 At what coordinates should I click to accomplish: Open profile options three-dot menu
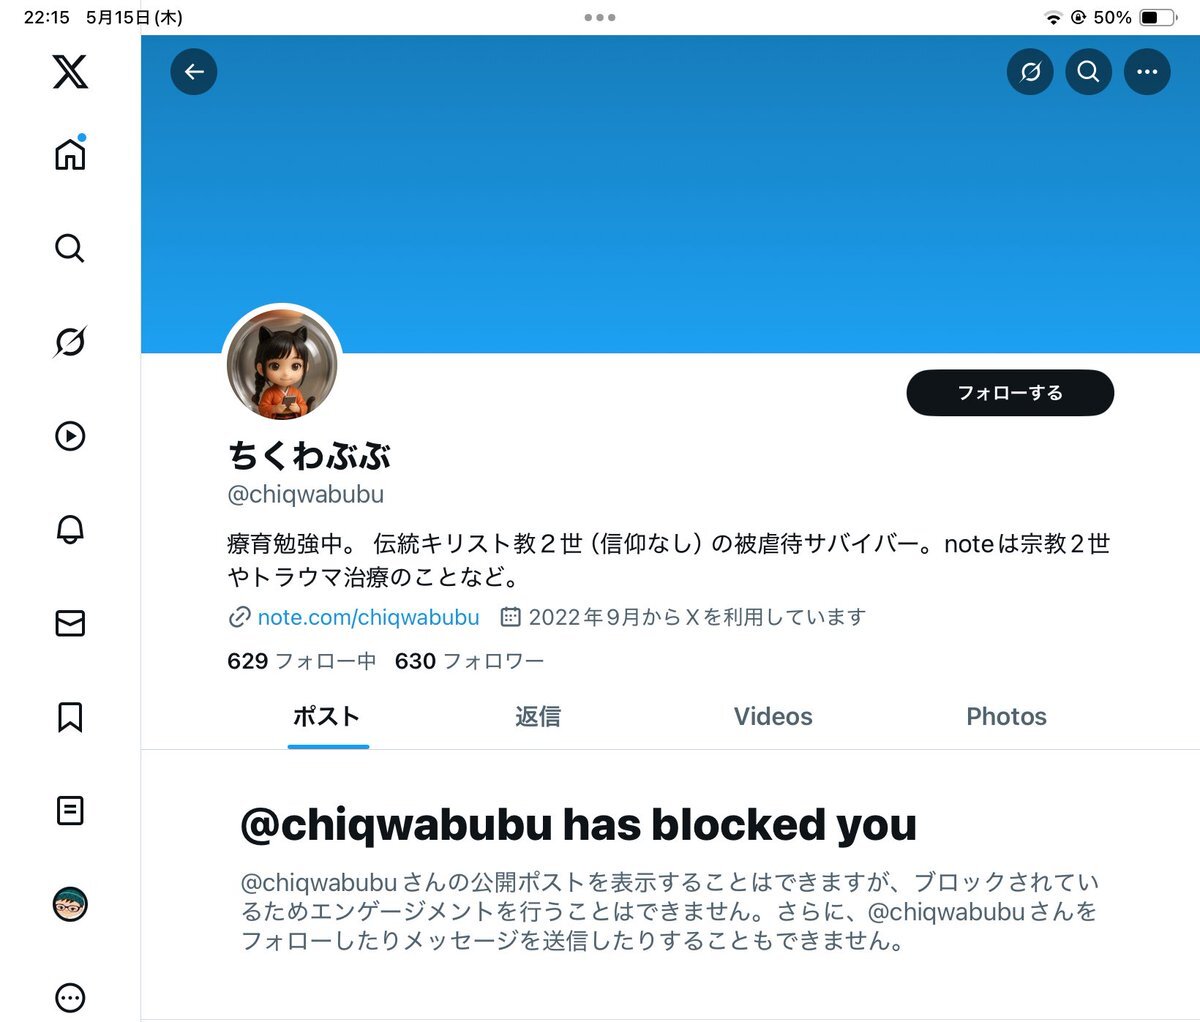[x=1147, y=72]
